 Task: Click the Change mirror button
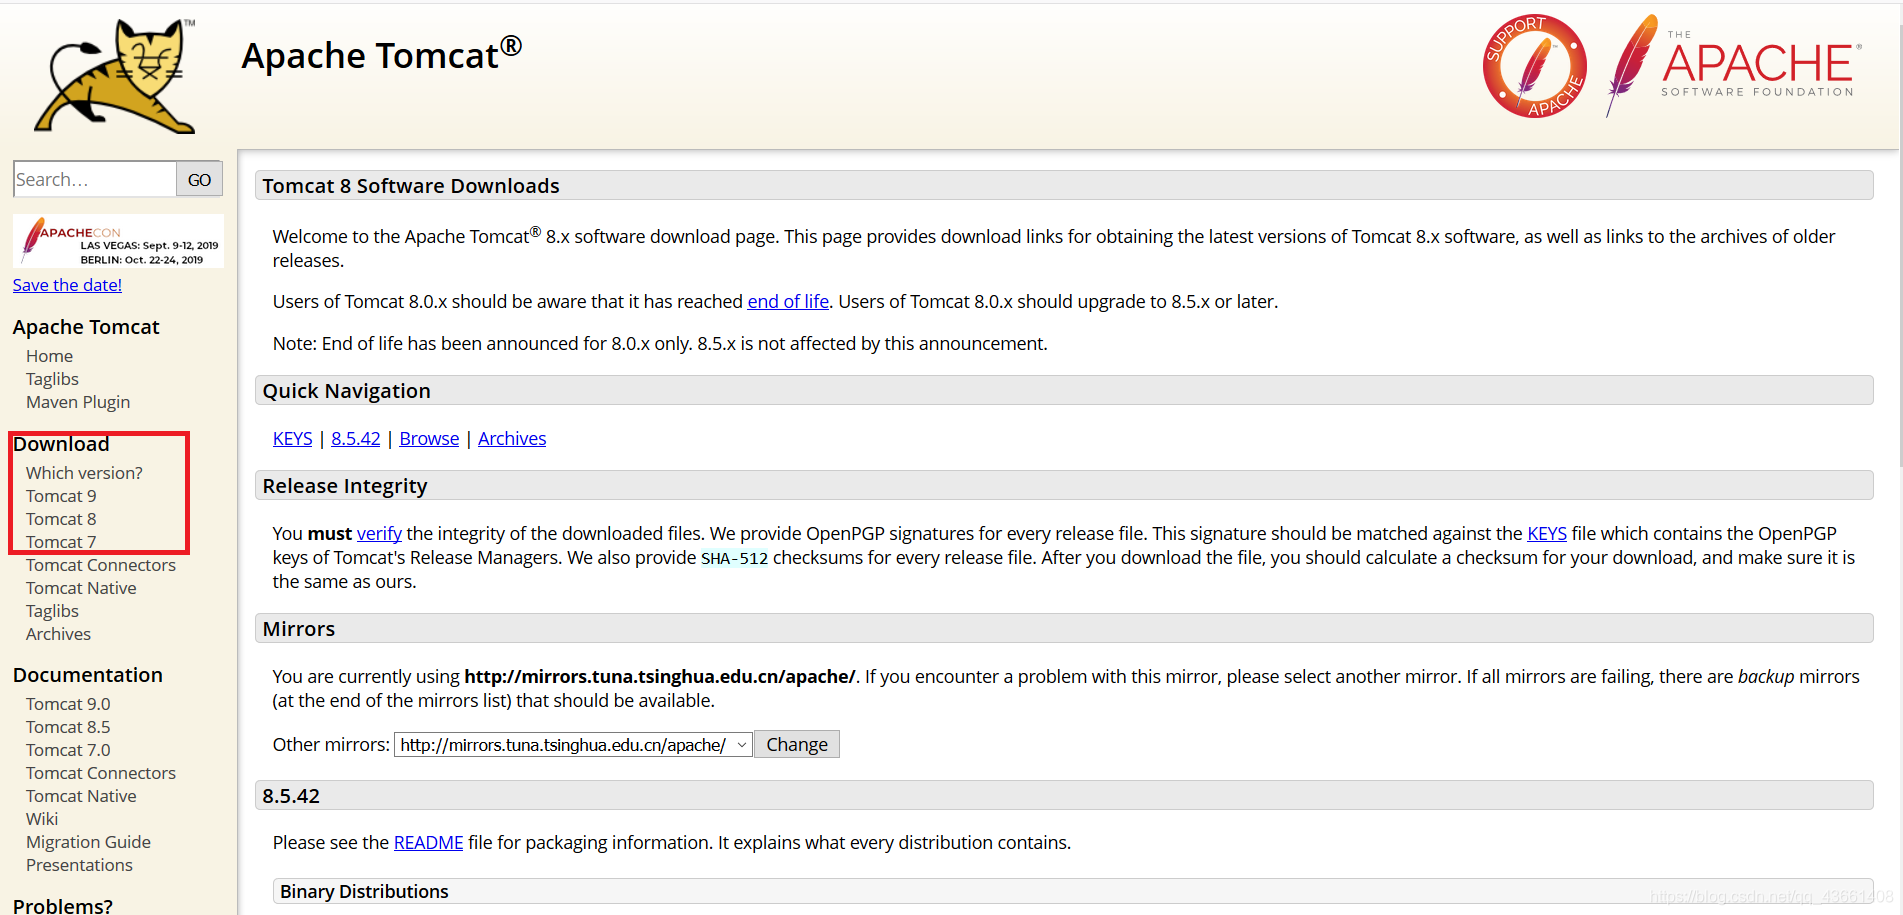coord(797,744)
